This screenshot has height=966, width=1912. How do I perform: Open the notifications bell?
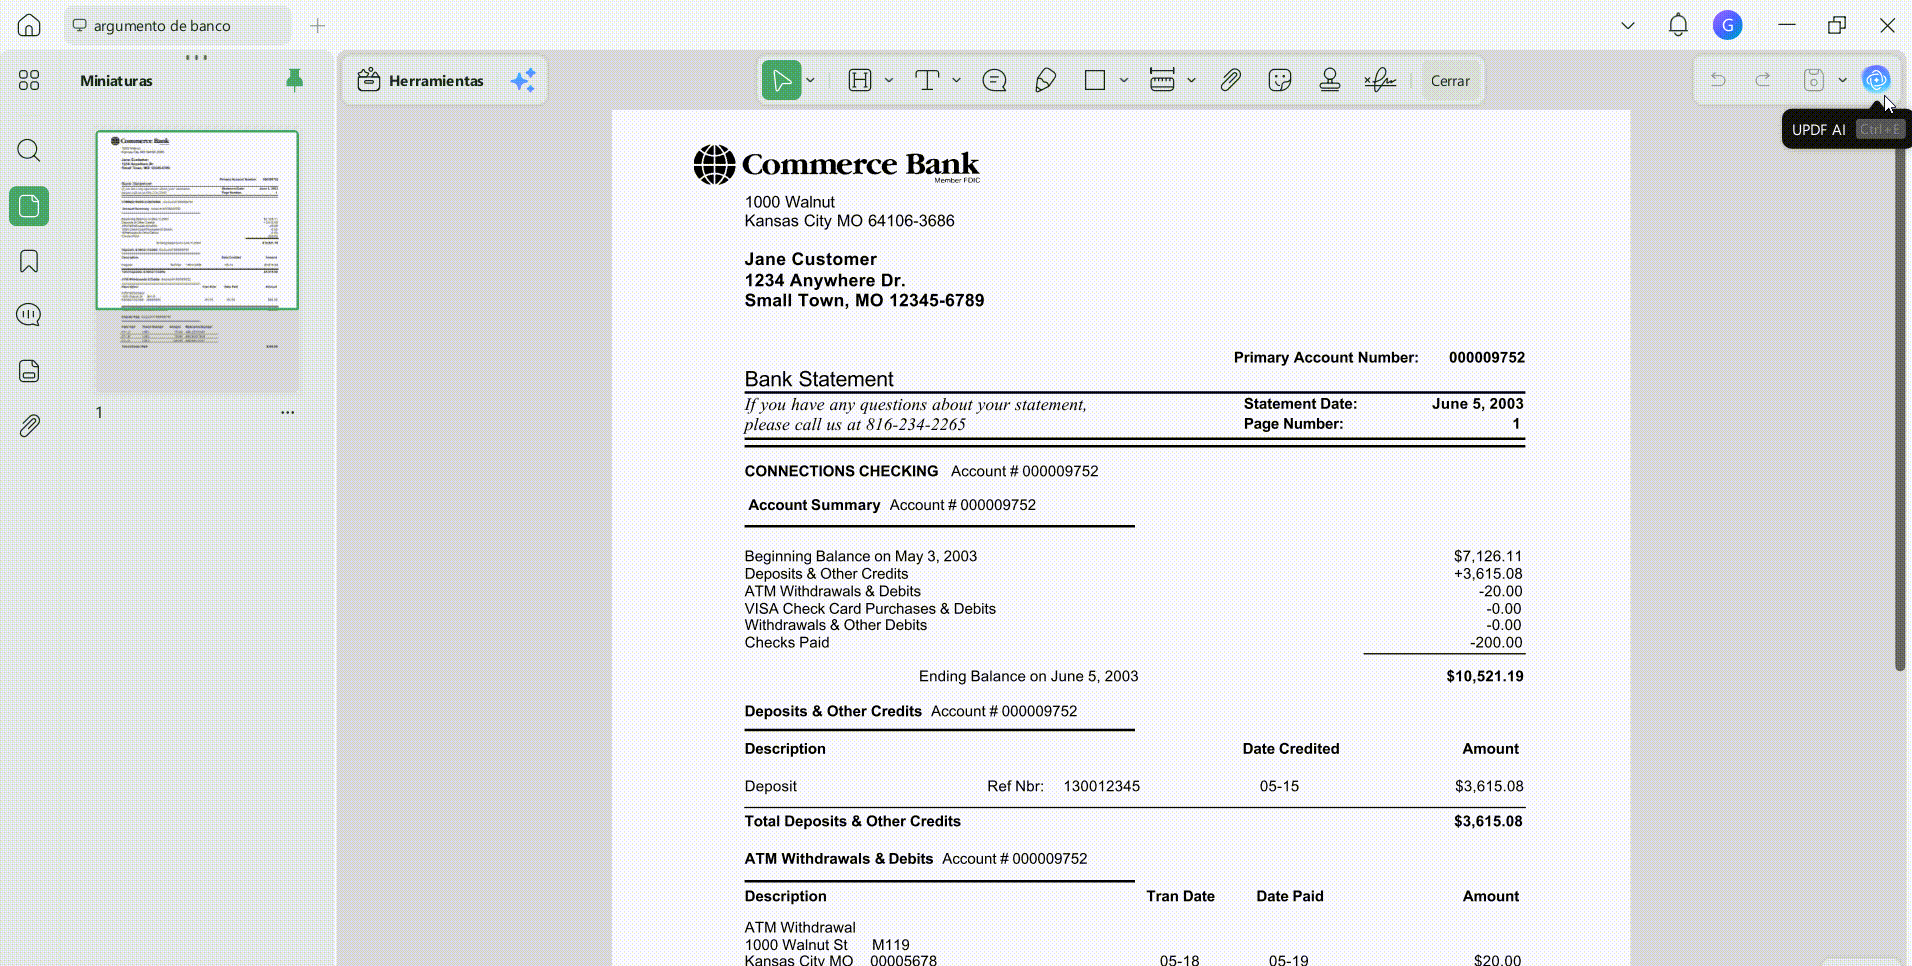coord(1678,25)
